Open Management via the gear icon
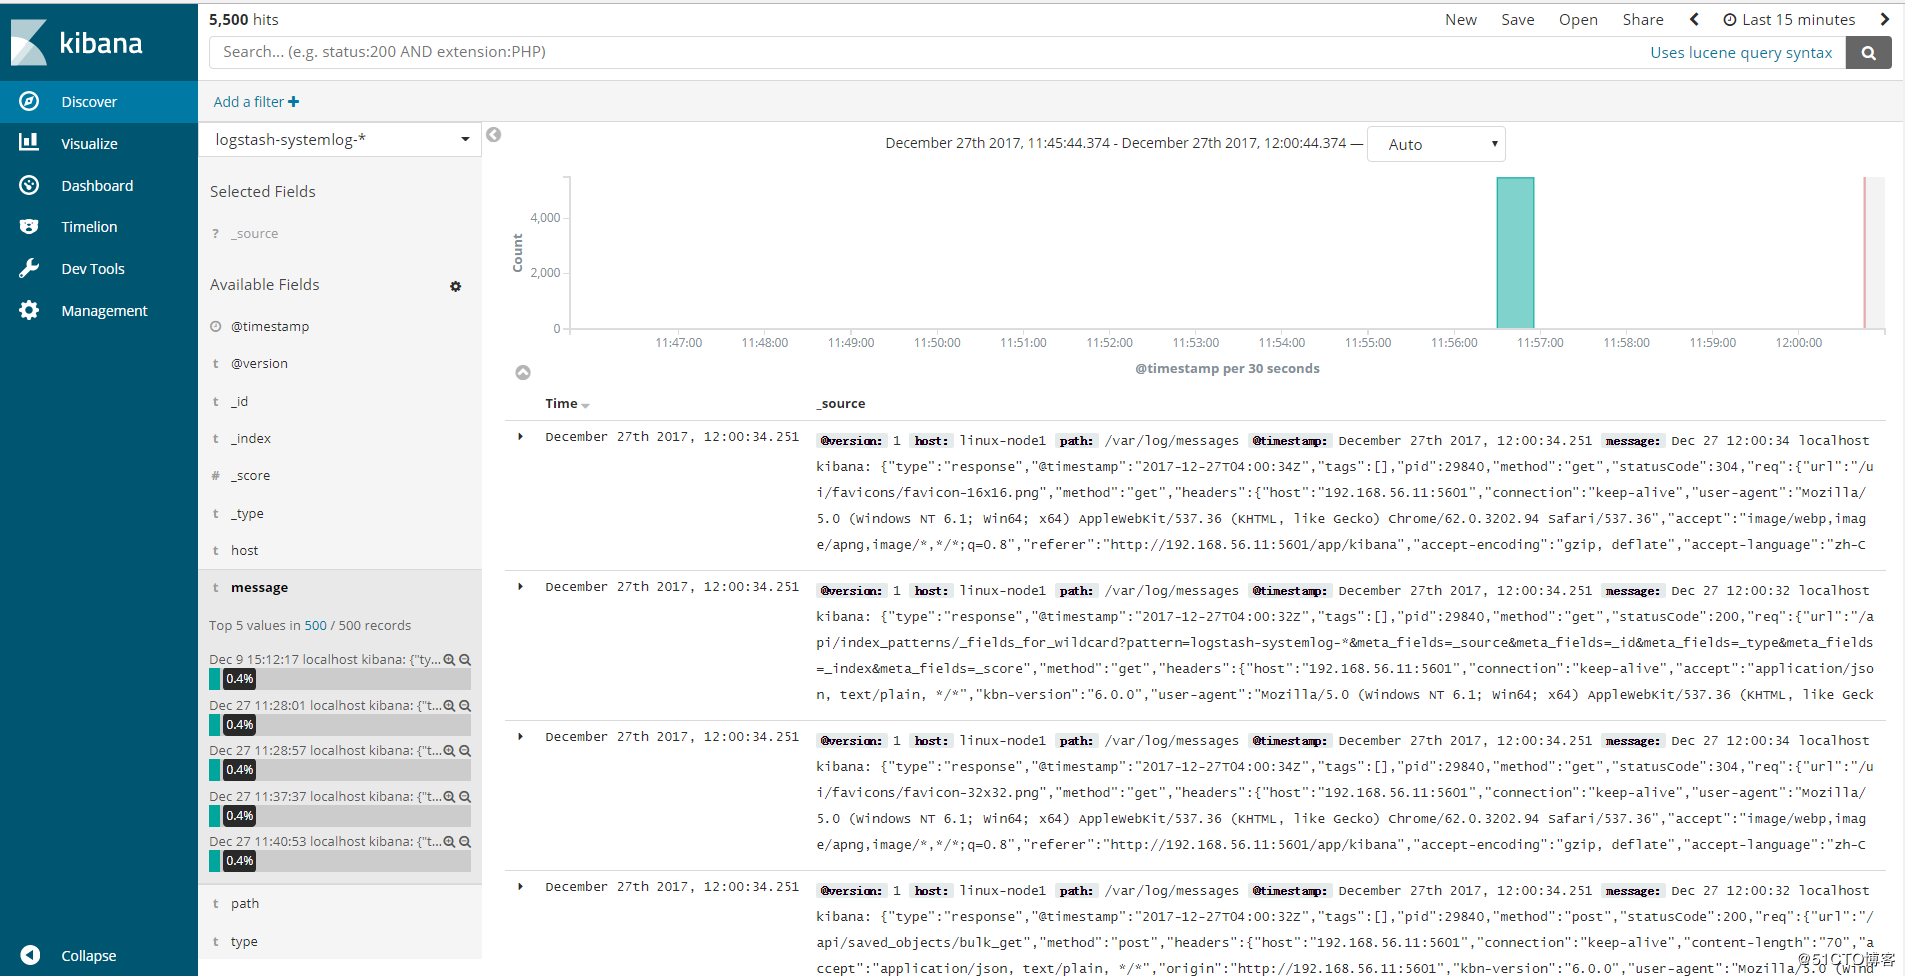This screenshot has height=976, width=1905. [x=29, y=310]
